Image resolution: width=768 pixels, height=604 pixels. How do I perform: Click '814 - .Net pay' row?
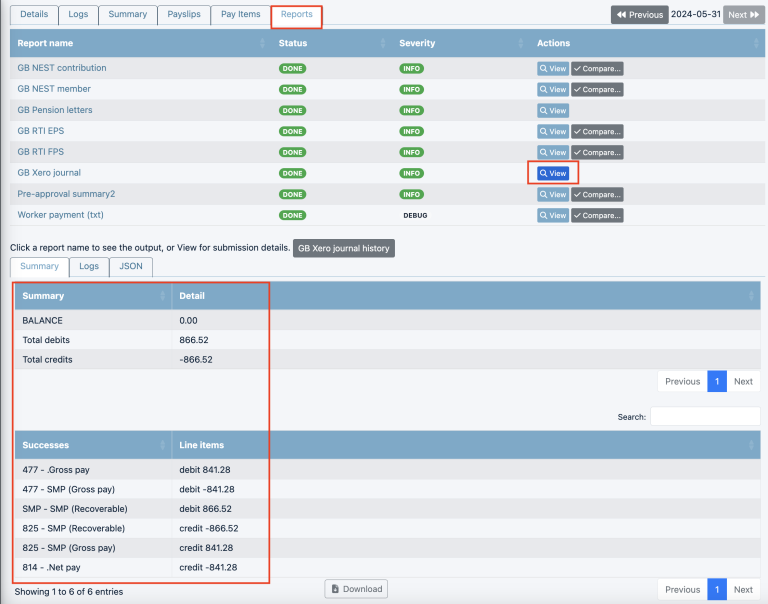click(x=387, y=567)
